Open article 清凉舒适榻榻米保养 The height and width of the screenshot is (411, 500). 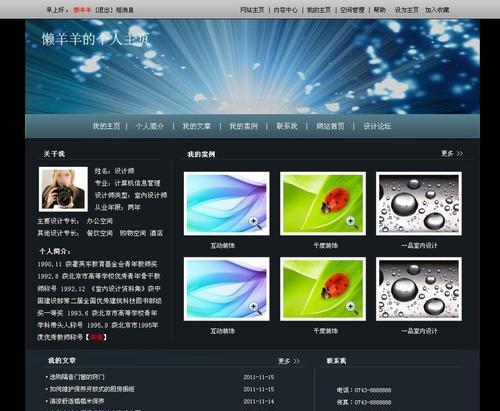click(x=77, y=401)
